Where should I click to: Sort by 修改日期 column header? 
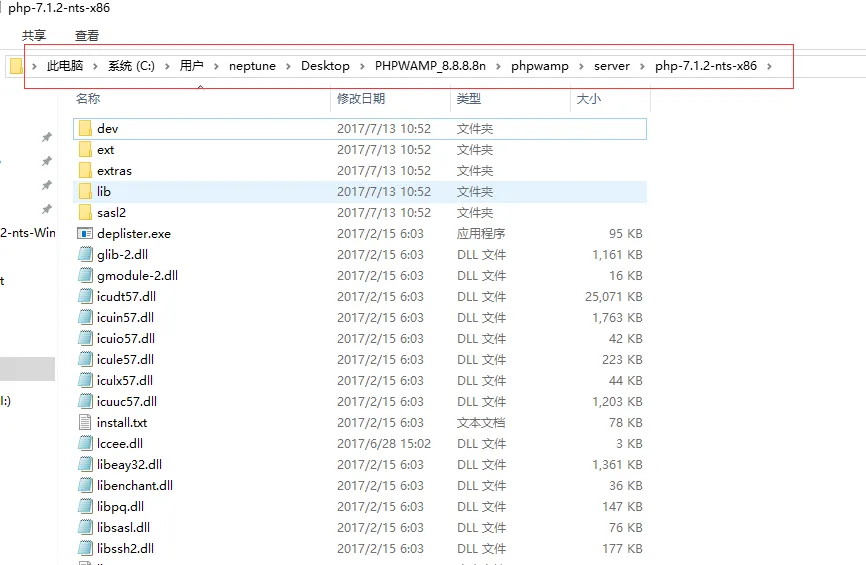click(x=361, y=99)
